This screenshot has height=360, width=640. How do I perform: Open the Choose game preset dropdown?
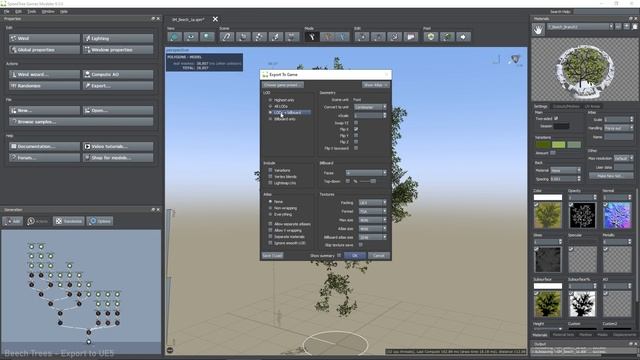pyautogui.click(x=283, y=85)
